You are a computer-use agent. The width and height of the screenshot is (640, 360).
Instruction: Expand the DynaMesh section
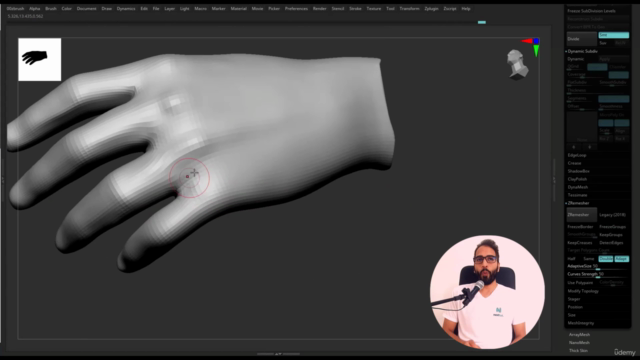578,187
